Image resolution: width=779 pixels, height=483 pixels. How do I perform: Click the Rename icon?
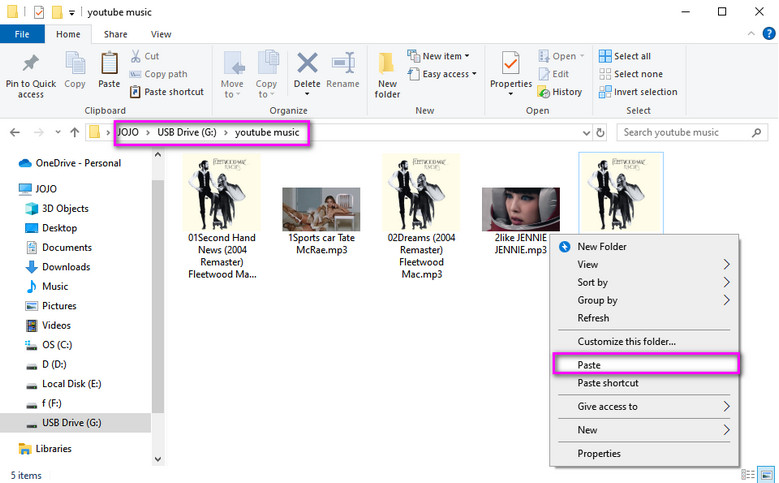pos(343,63)
